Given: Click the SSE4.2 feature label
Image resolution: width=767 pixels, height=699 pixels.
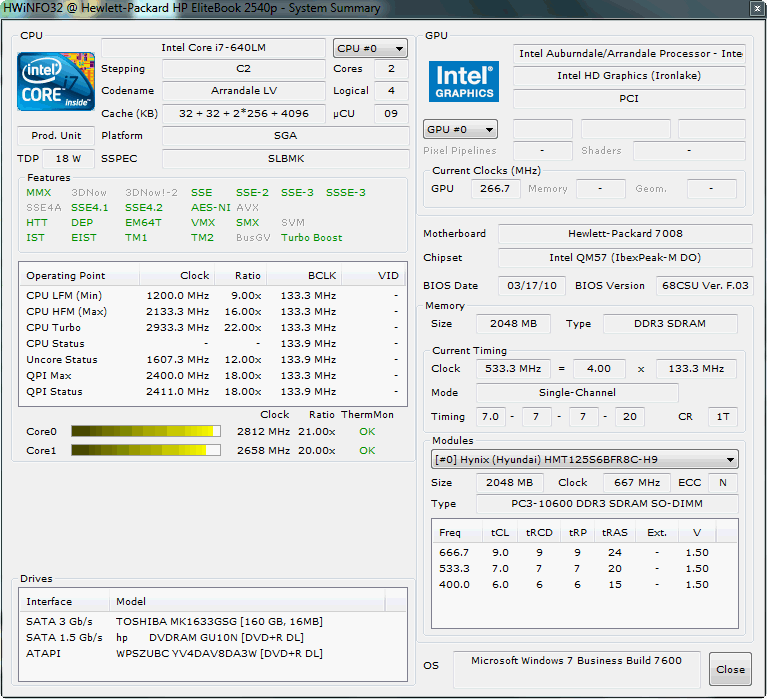Looking at the screenshot, I should point(144,207).
